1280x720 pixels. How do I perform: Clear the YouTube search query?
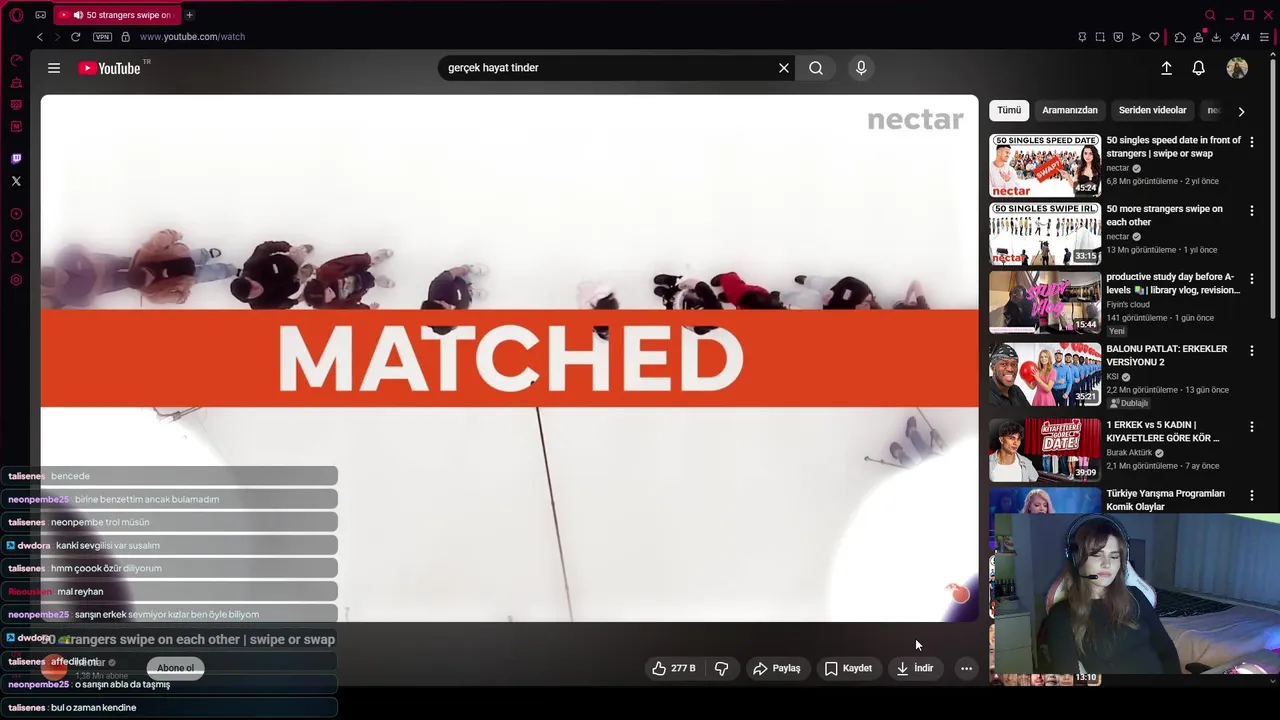(784, 68)
